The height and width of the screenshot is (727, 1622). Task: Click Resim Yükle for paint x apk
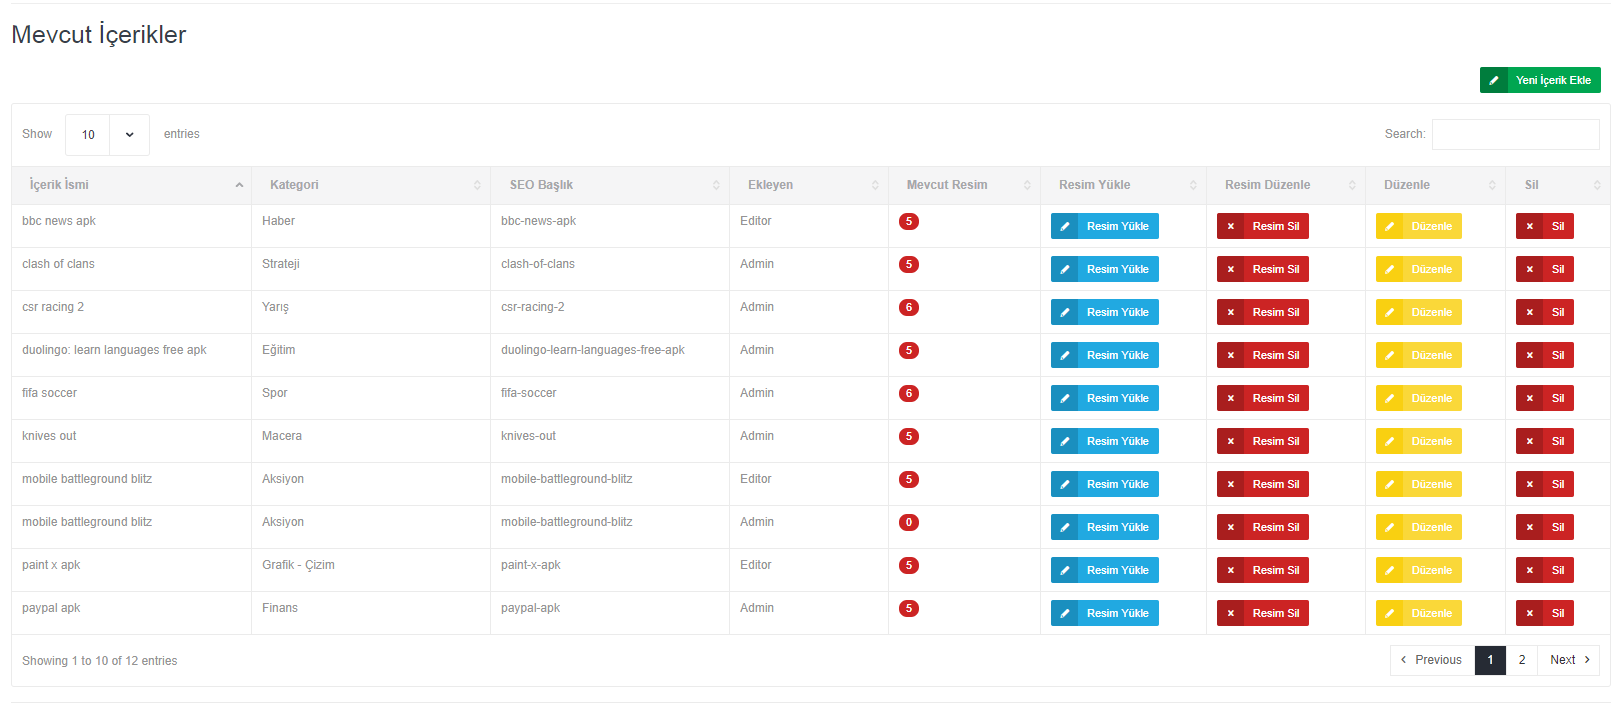(1105, 570)
